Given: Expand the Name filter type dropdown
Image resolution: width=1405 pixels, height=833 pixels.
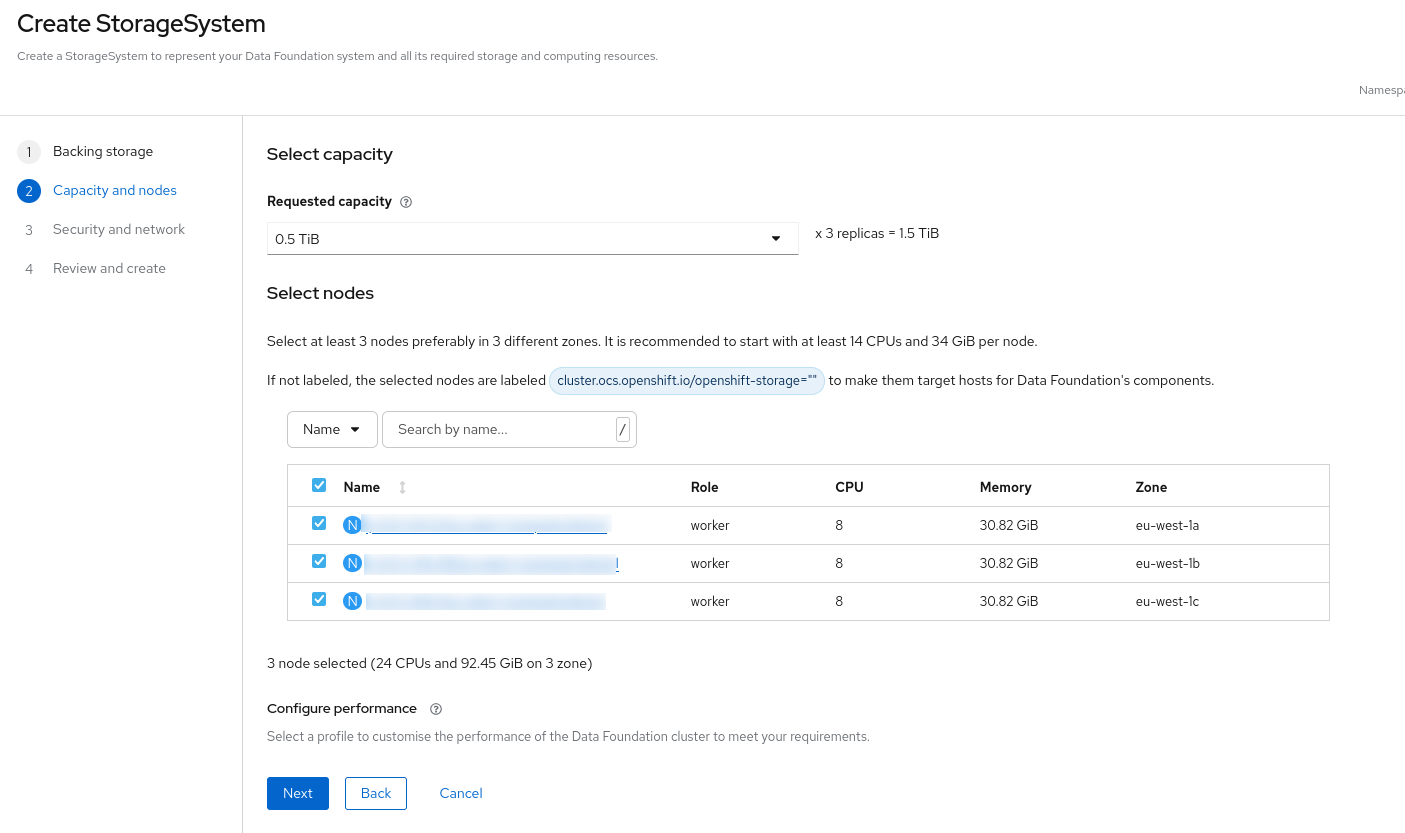Looking at the screenshot, I should pyautogui.click(x=332, y=429).
